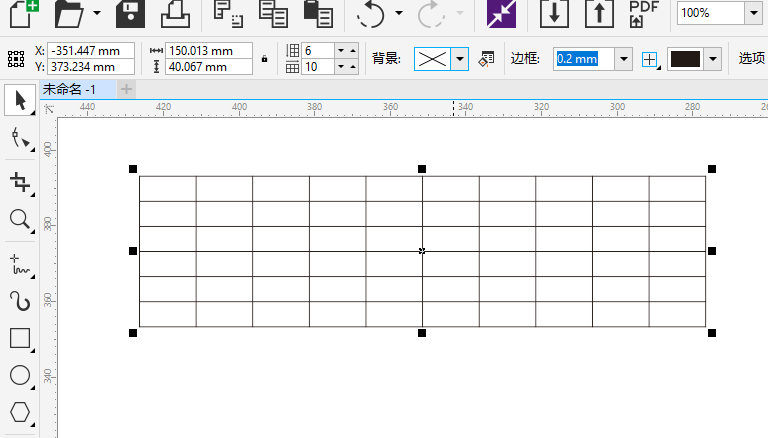Click the zoom level 100% field
This screenshot has height=438, width=768.
(711, 13)
